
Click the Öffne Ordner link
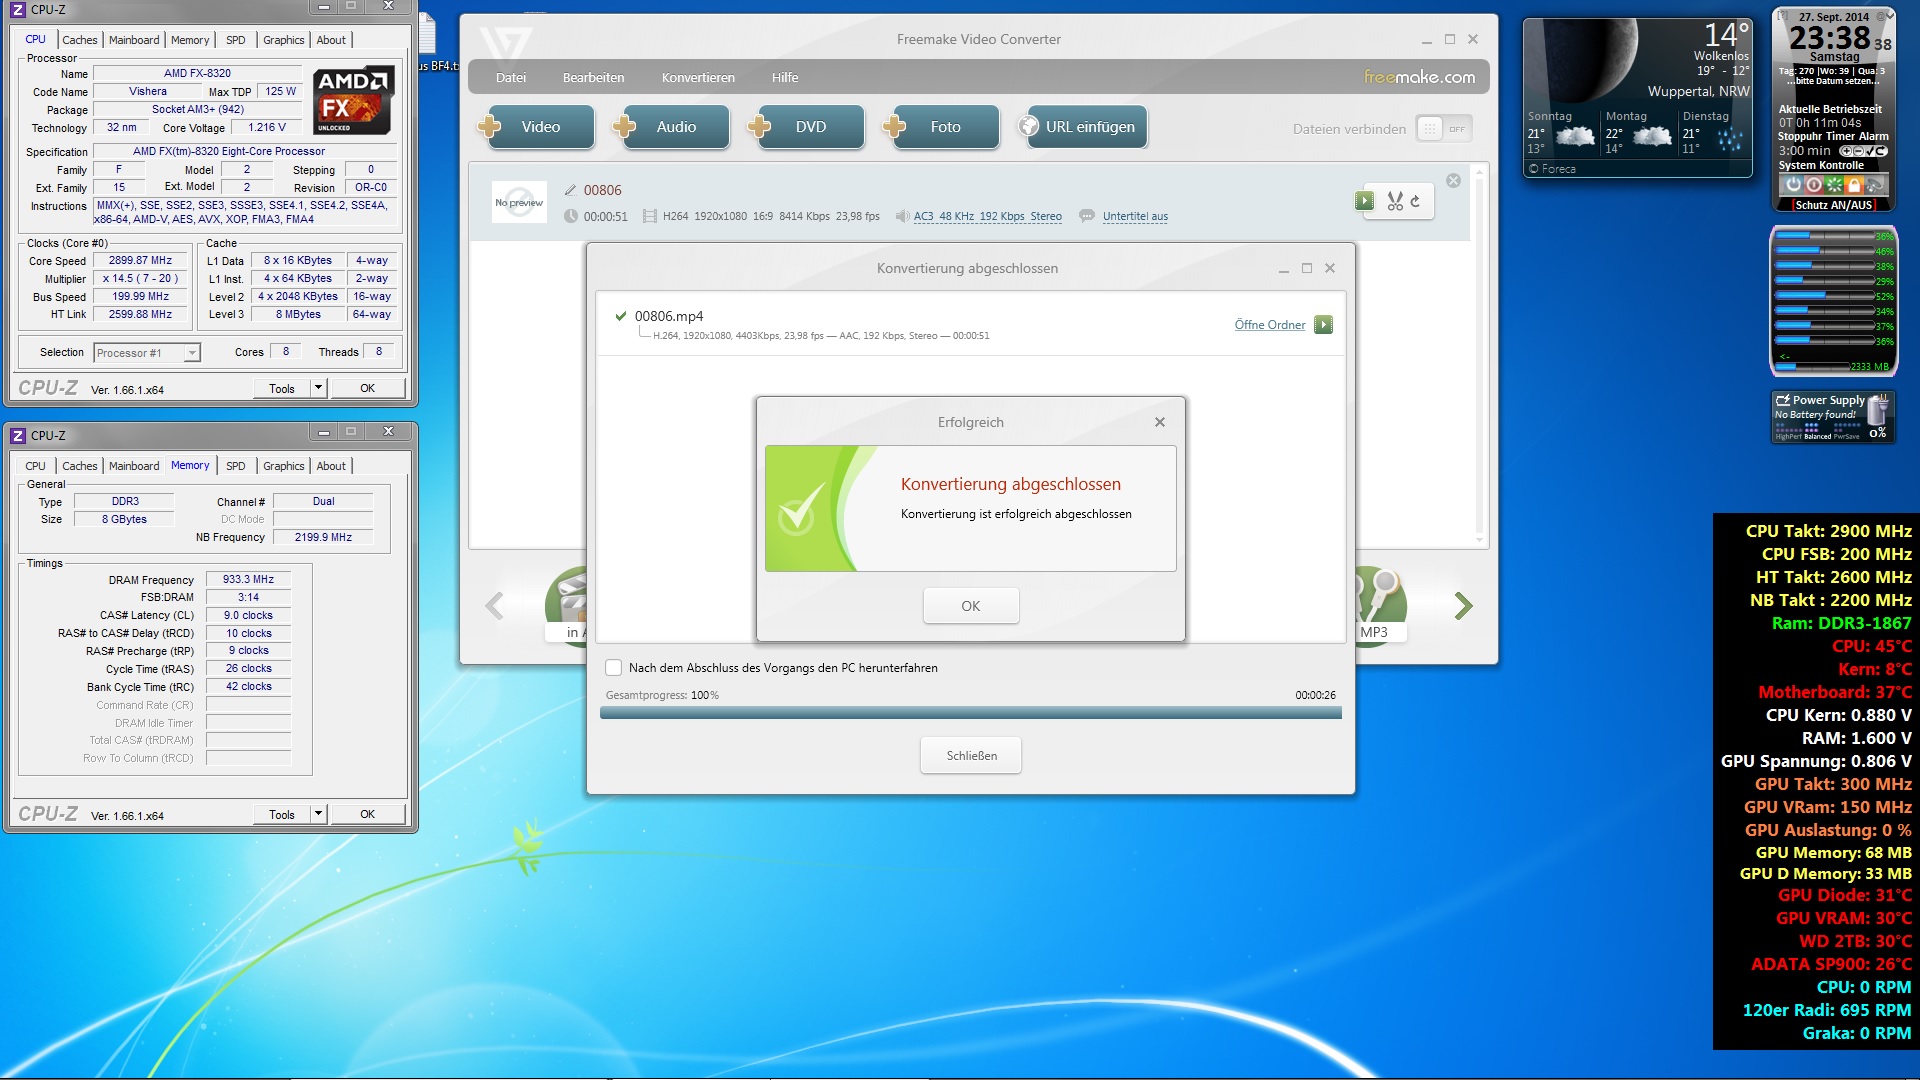click(x=1269, y=325)
